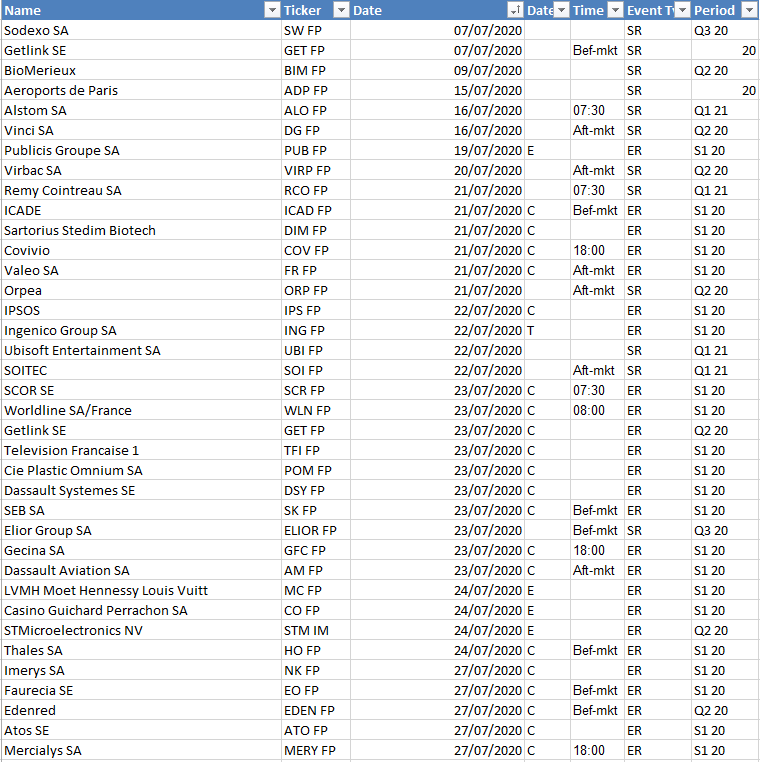Select the Aeroports de Paris cell

click(141, 90)
